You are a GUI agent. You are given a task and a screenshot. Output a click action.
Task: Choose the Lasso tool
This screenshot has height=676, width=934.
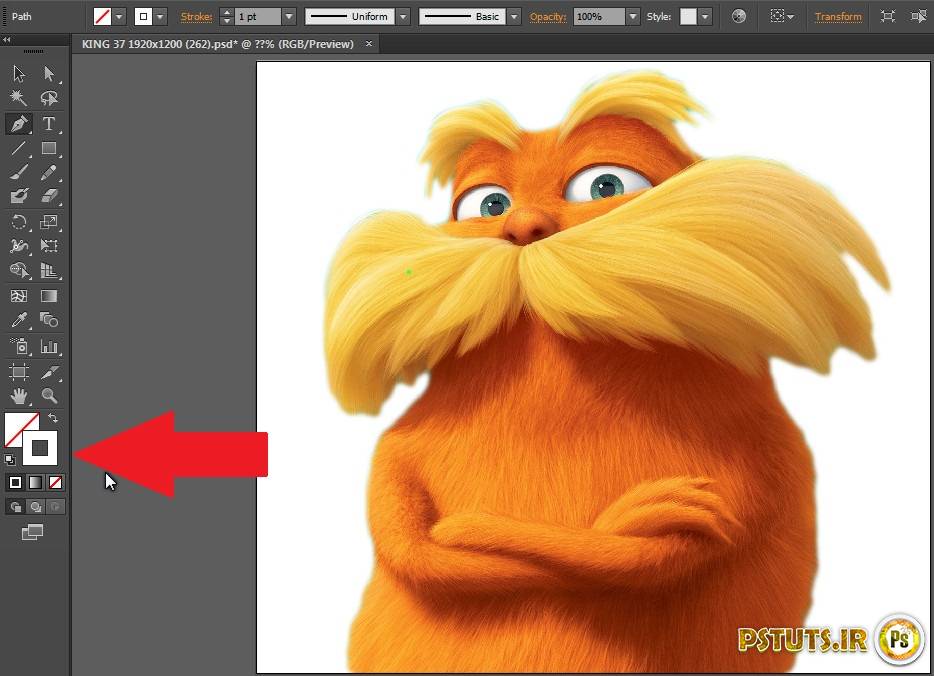point(49,98)
